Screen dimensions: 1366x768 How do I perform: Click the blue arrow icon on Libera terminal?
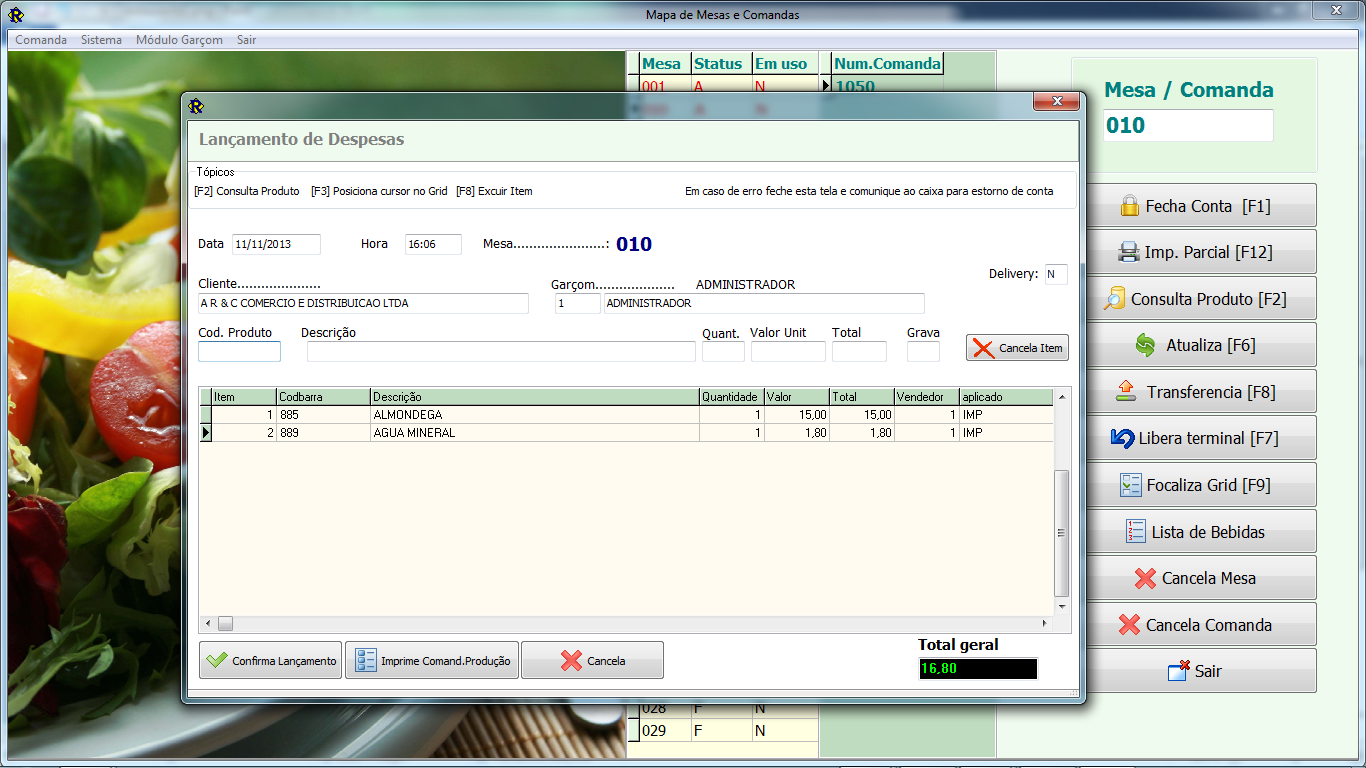tap(1122, 438)
